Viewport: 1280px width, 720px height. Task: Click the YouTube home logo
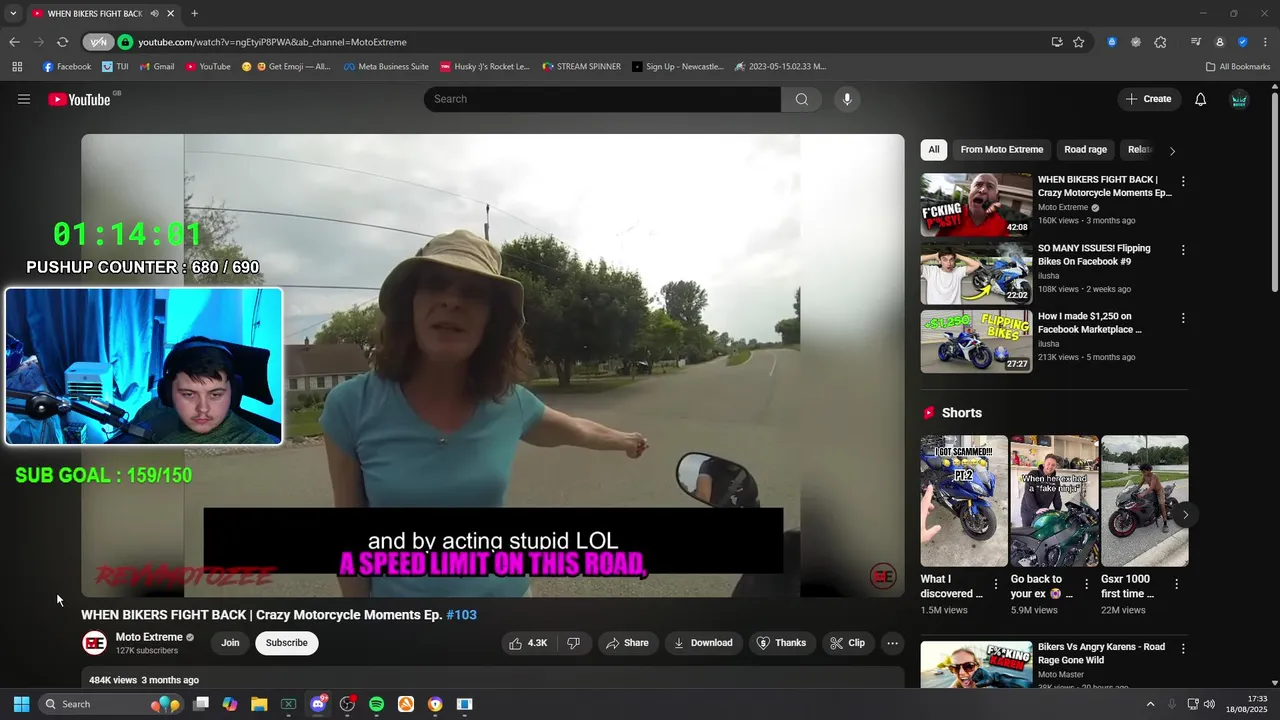pos(79,99)
